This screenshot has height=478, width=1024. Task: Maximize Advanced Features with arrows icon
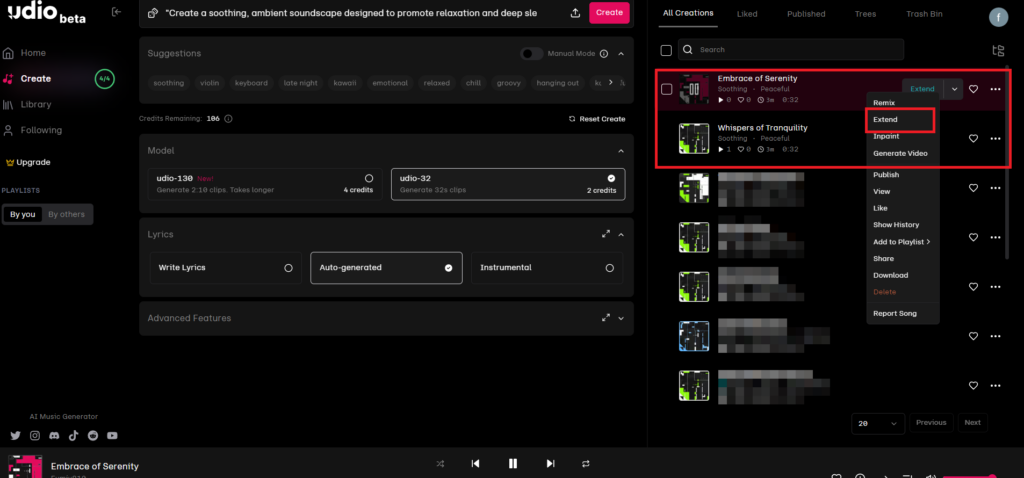pos(605,318)
